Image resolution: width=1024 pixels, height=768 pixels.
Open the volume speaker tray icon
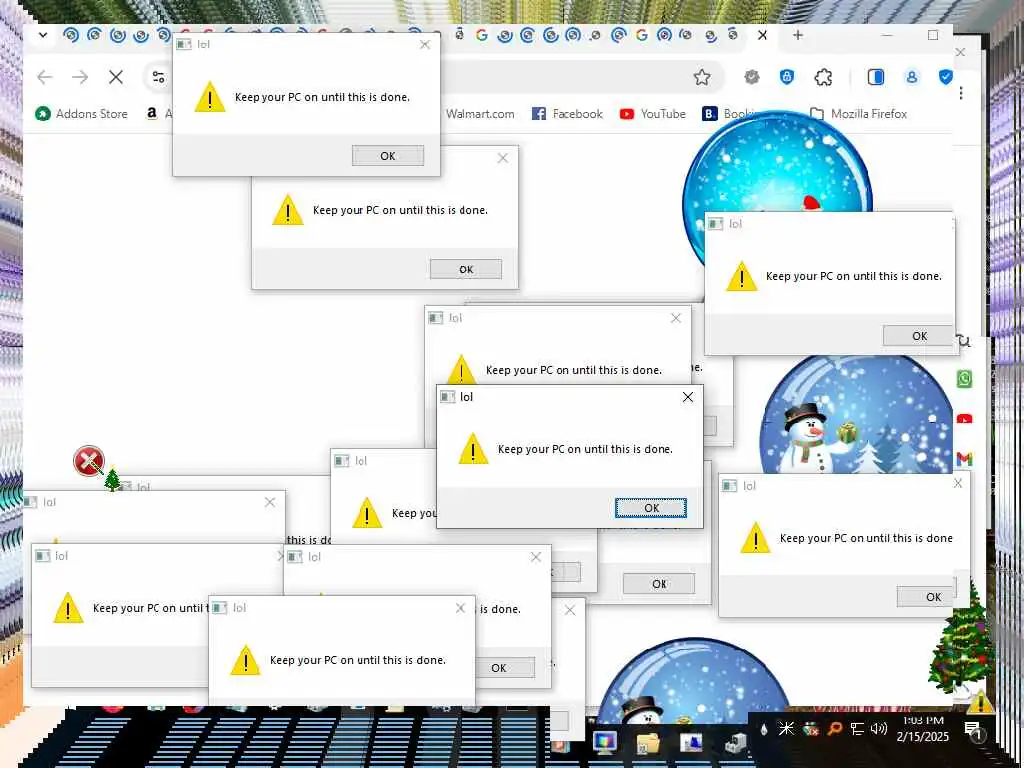pos(879,729)
